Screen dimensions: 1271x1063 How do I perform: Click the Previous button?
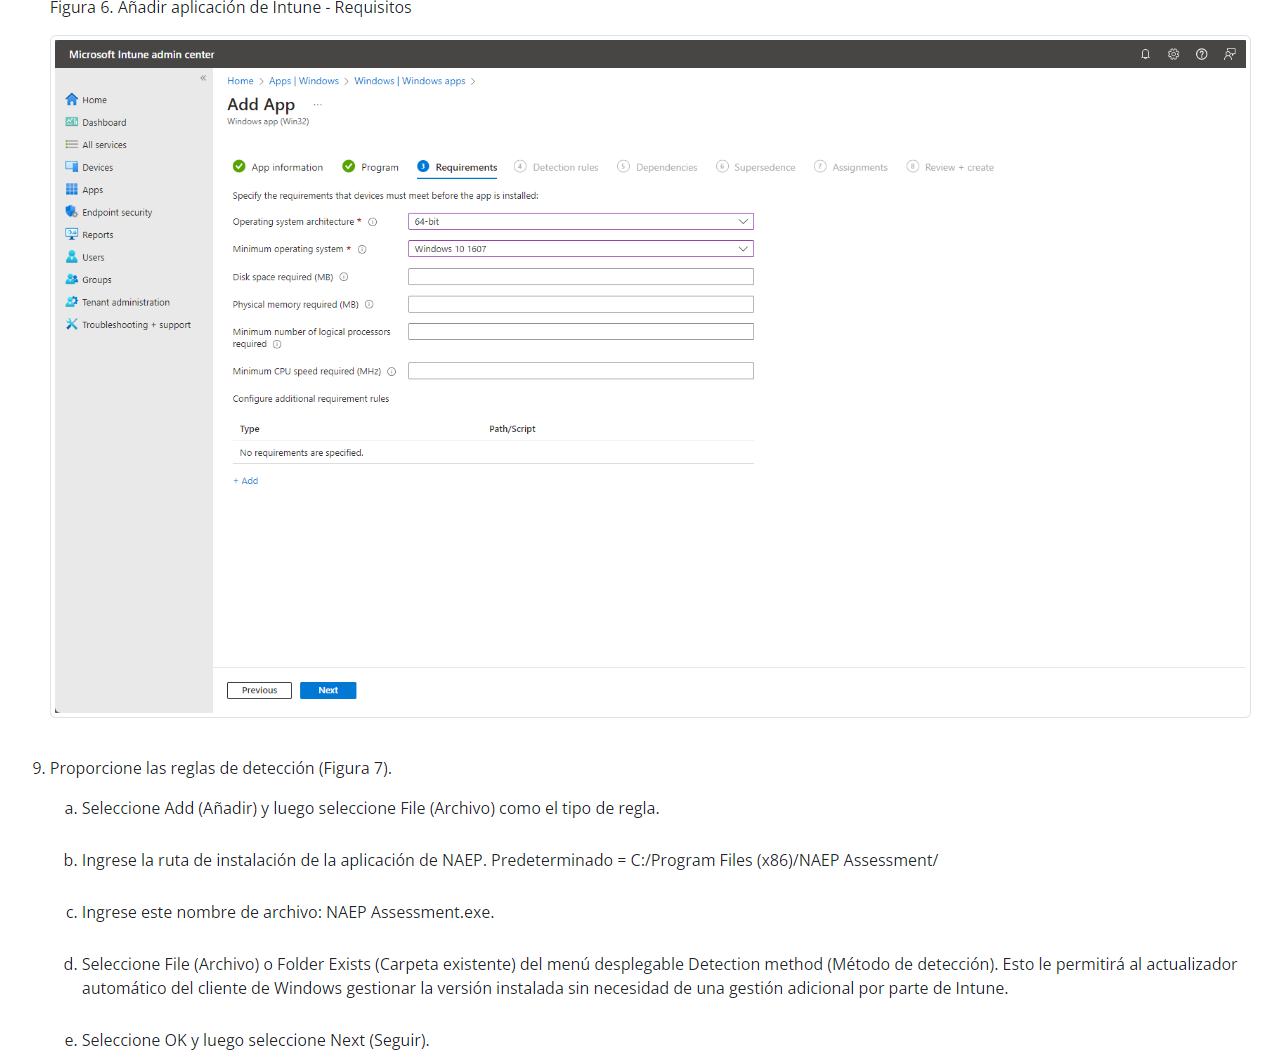click(259, 690)
